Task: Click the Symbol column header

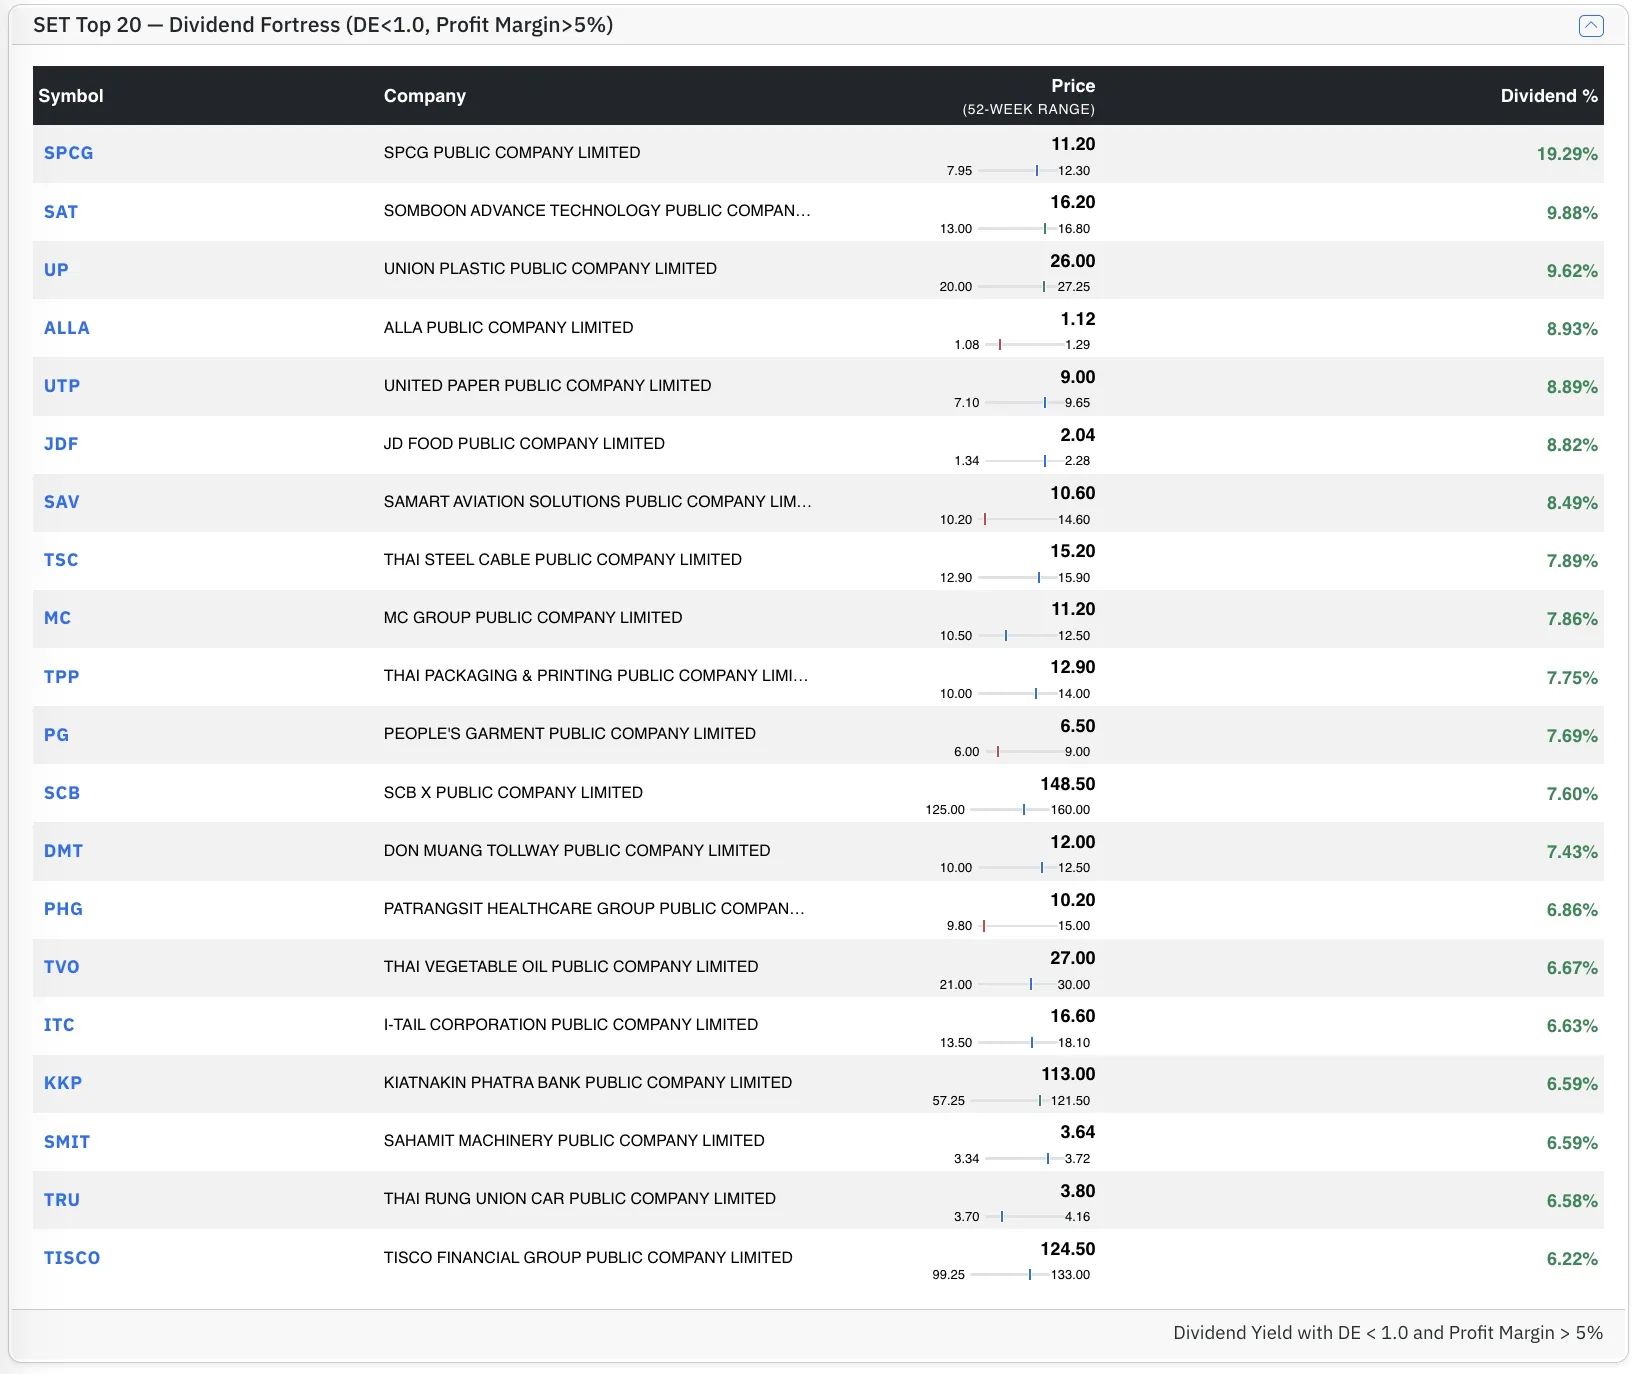Action: pyautogui.click(x=71, y=96)
